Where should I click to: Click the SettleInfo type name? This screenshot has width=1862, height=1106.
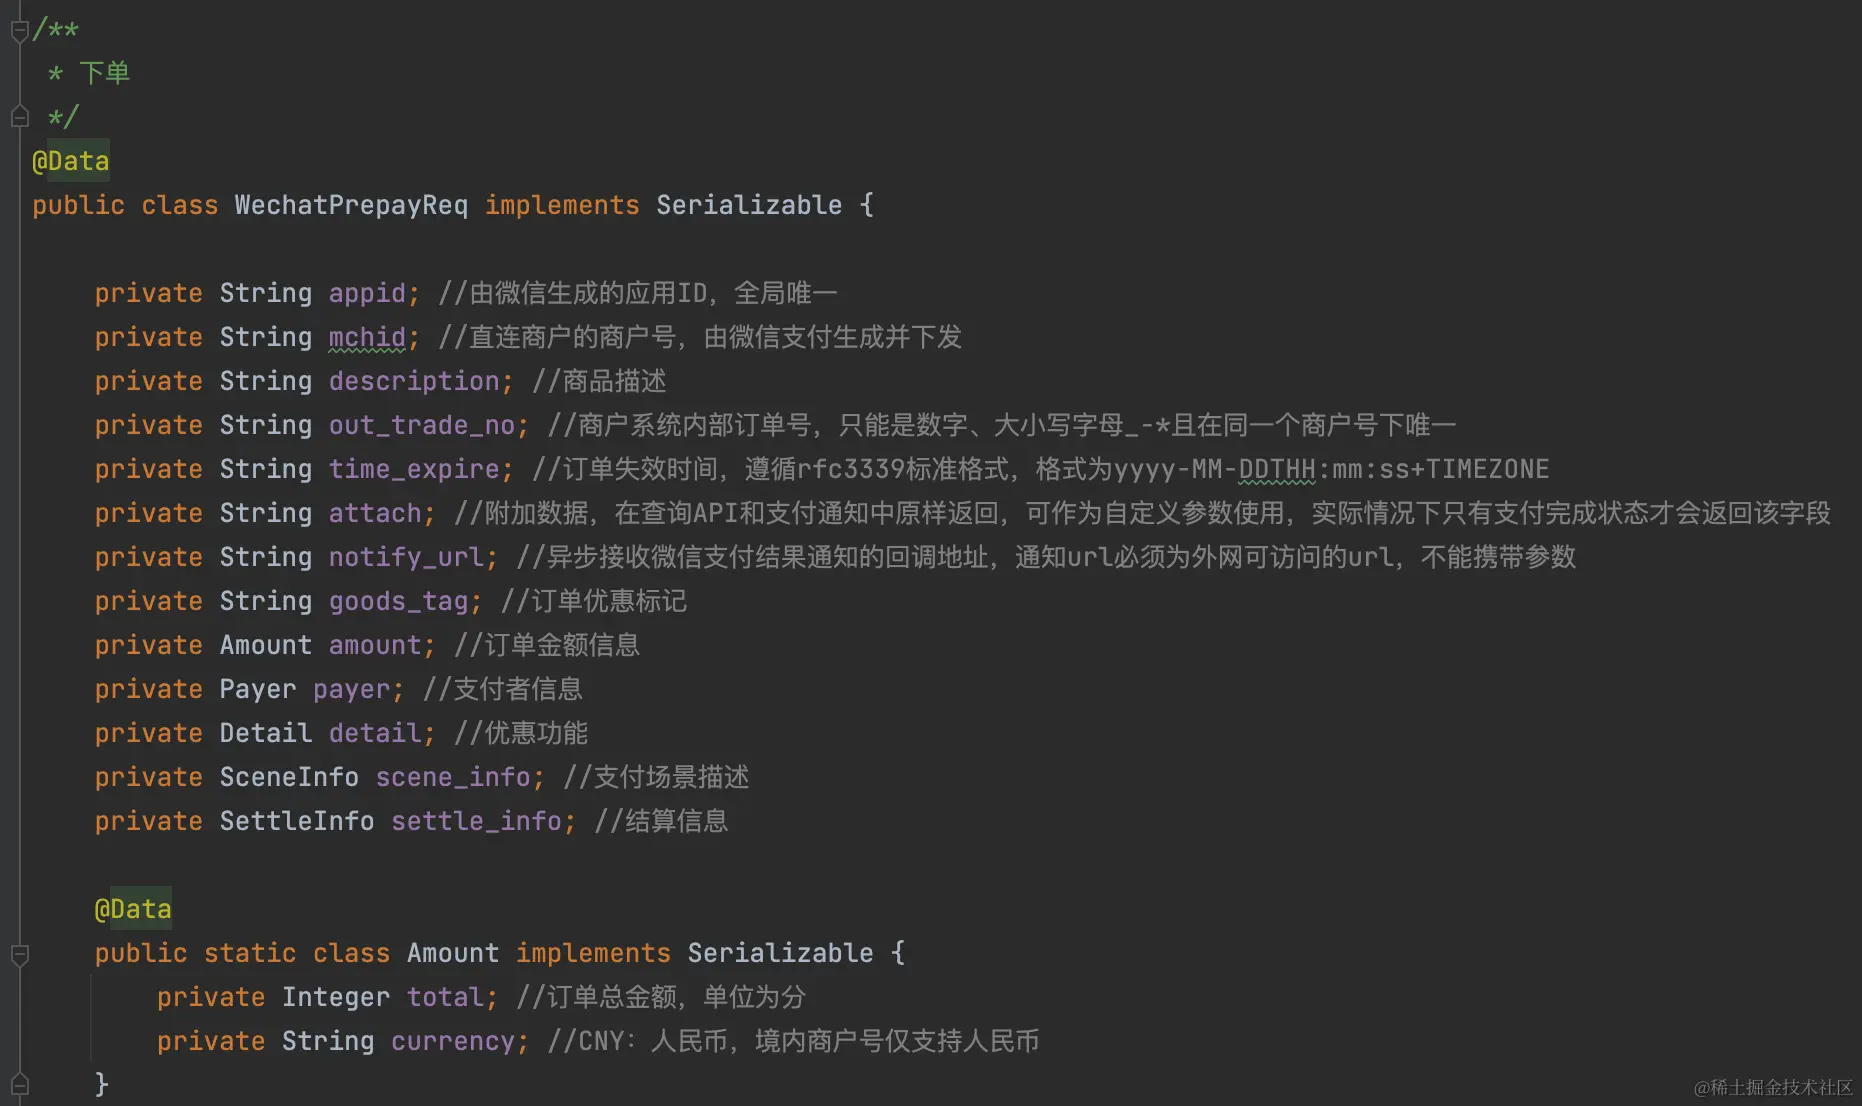297,821
